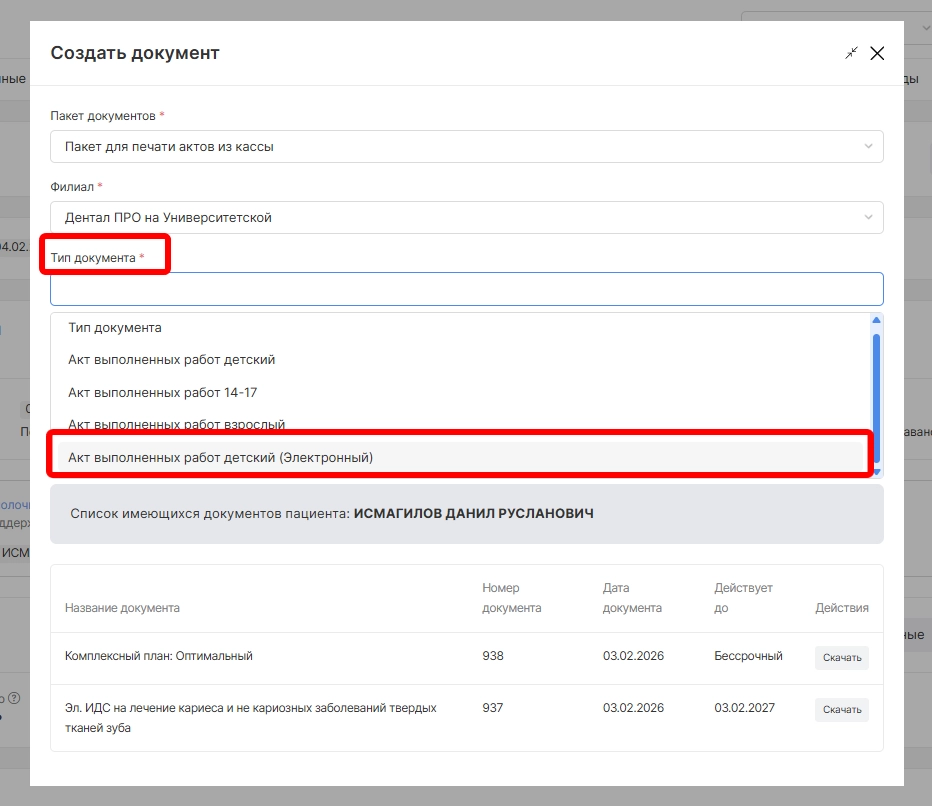
Task: Choose 'Акт выполненных работ 14-17' option
Action: 162,393
